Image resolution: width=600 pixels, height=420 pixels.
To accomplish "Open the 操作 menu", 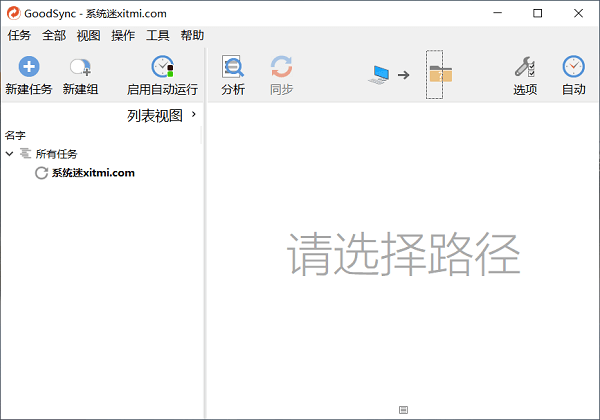I will coord(123,36).
